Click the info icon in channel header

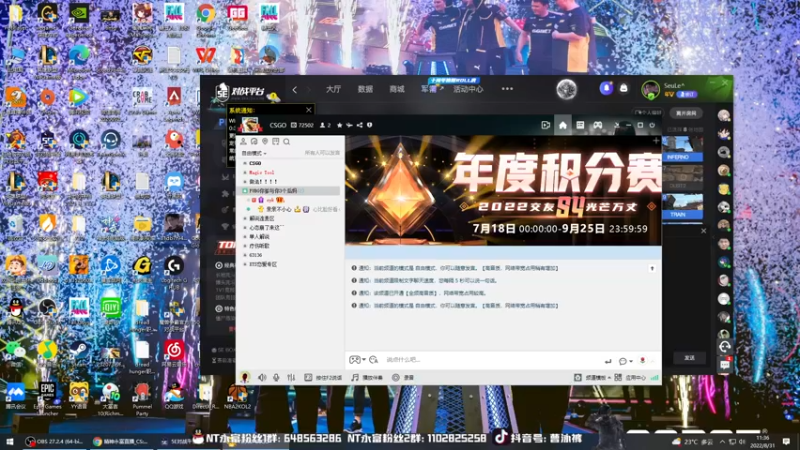[369, 125]
